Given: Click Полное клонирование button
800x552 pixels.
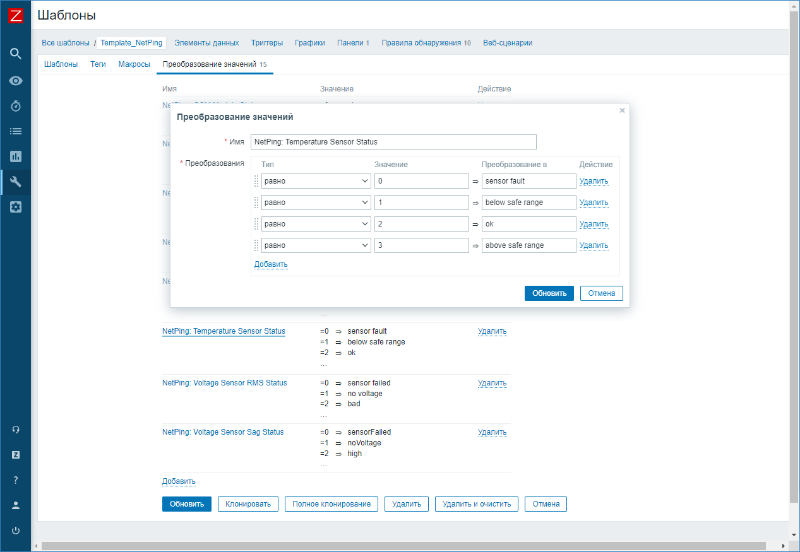Looking at the screenshot, I should [x=331, y=504].
